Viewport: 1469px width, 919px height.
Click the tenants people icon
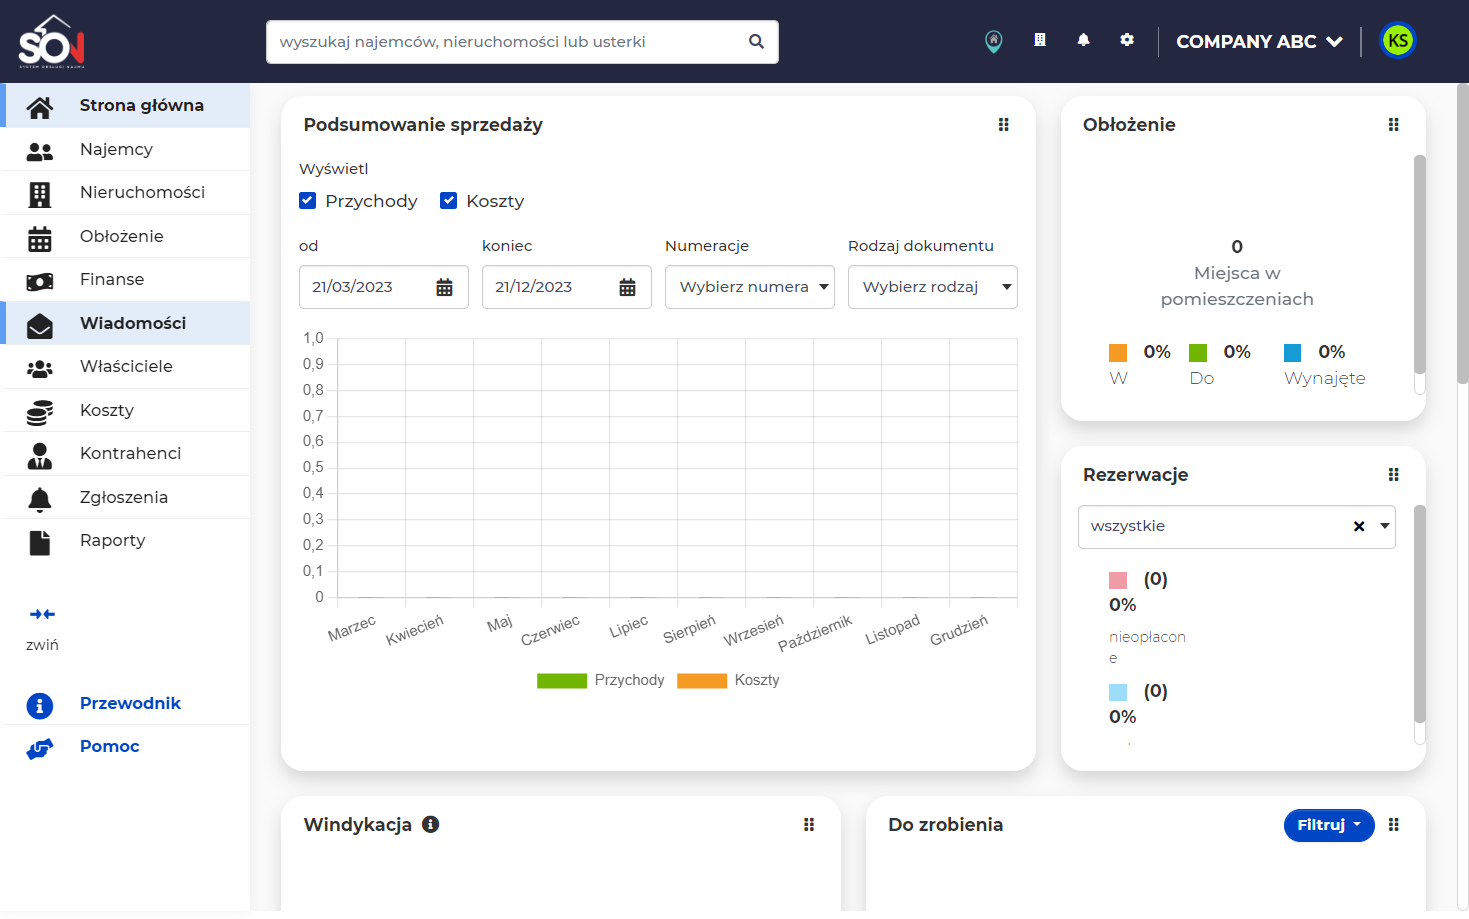pyautogui.click(x=40, y=151)
